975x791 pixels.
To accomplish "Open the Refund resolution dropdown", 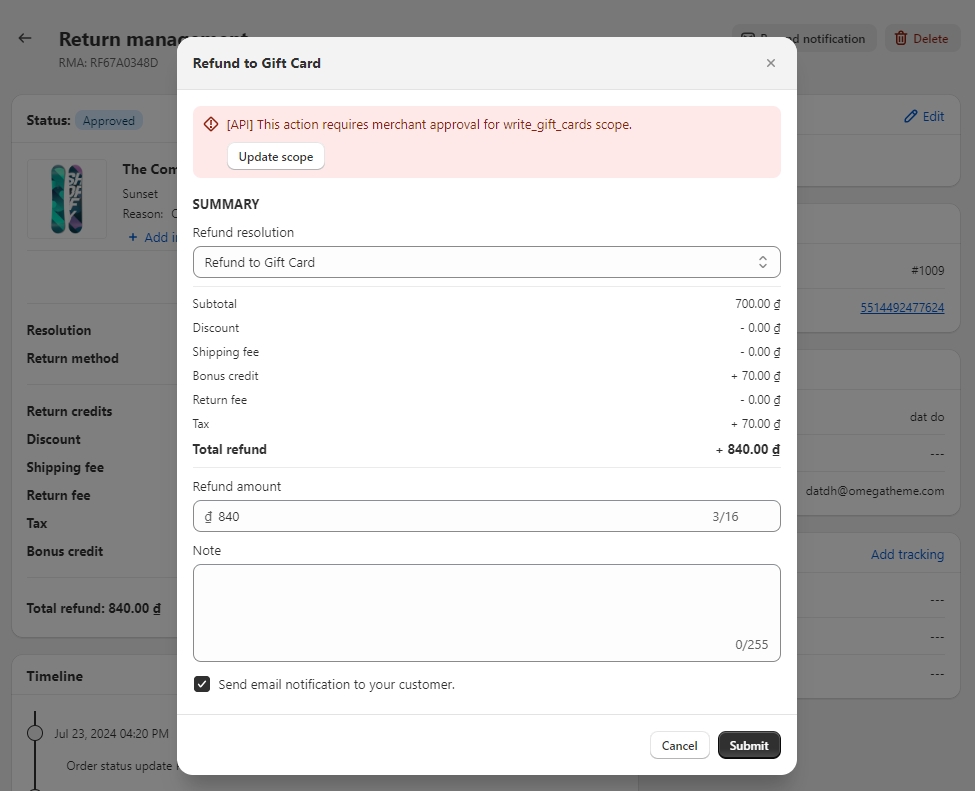I will point(486,262).
